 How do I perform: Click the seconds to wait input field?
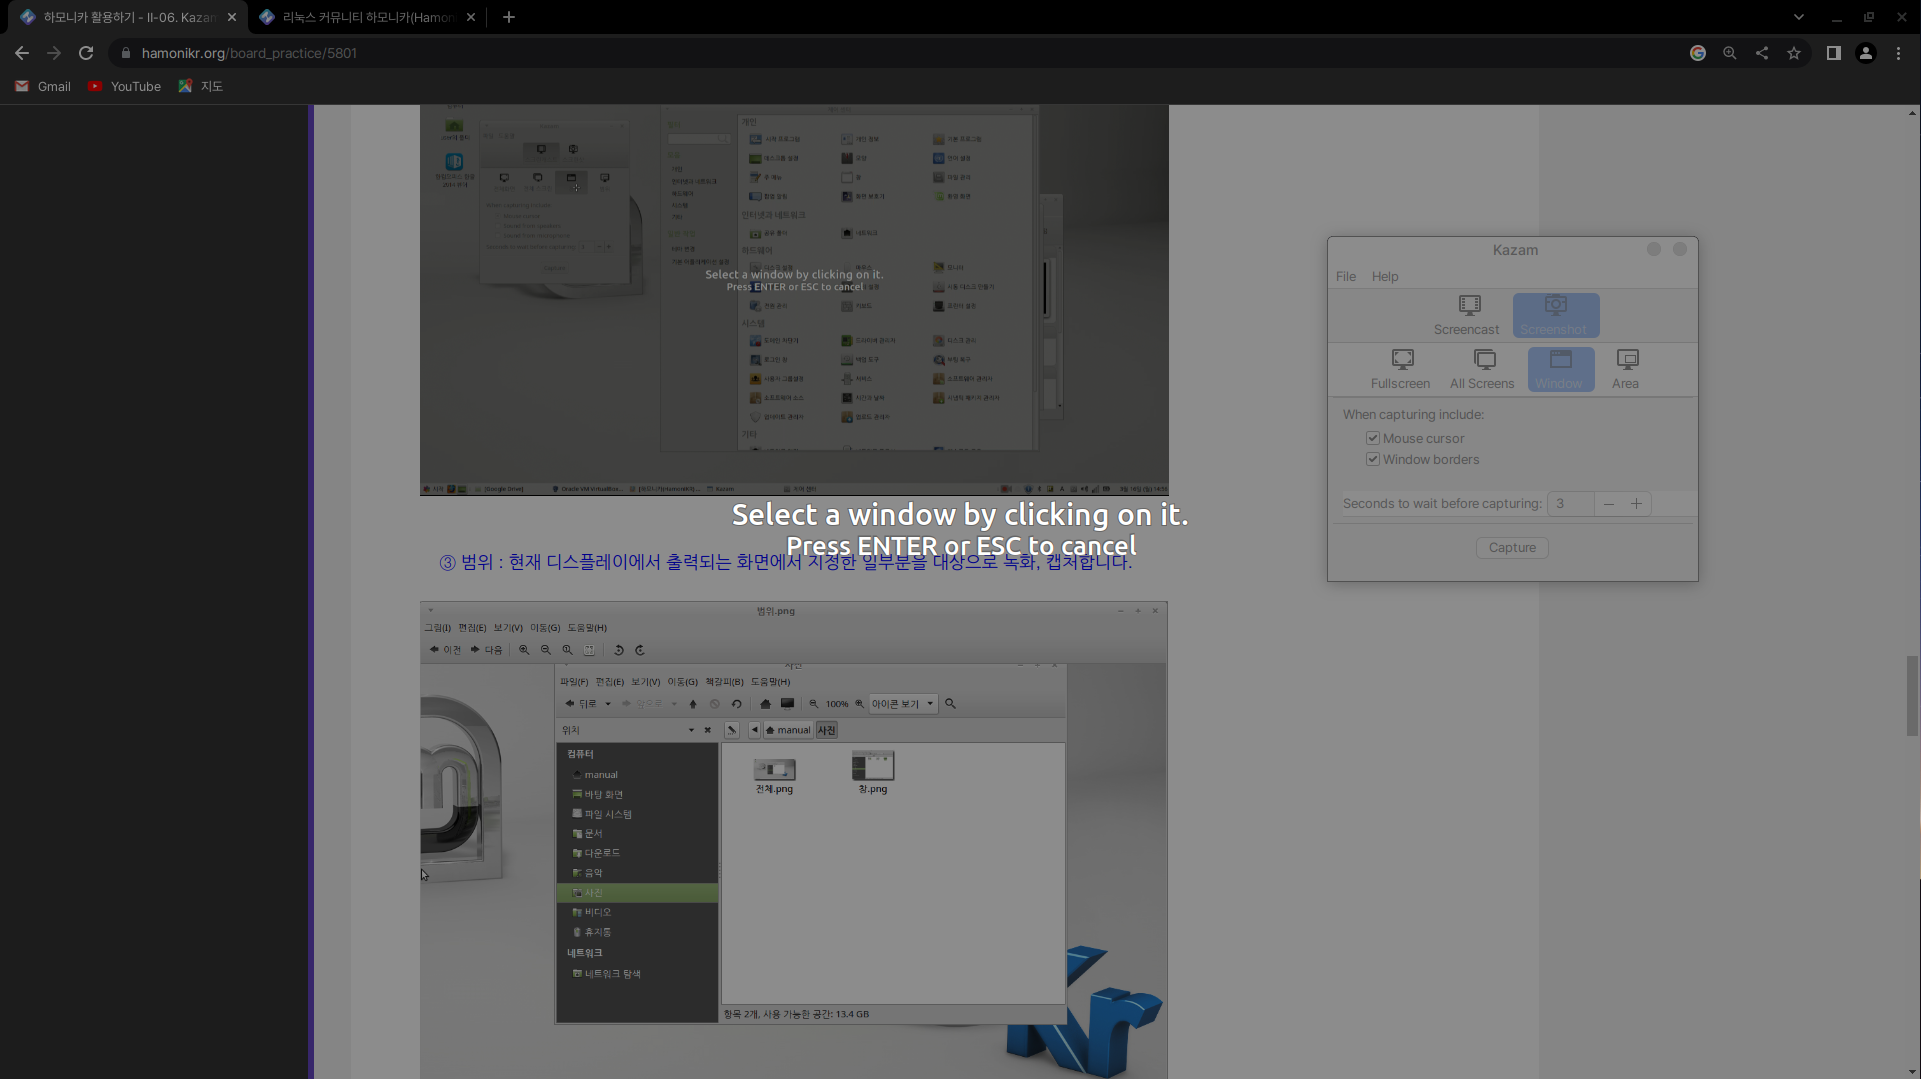(1570, 504)
